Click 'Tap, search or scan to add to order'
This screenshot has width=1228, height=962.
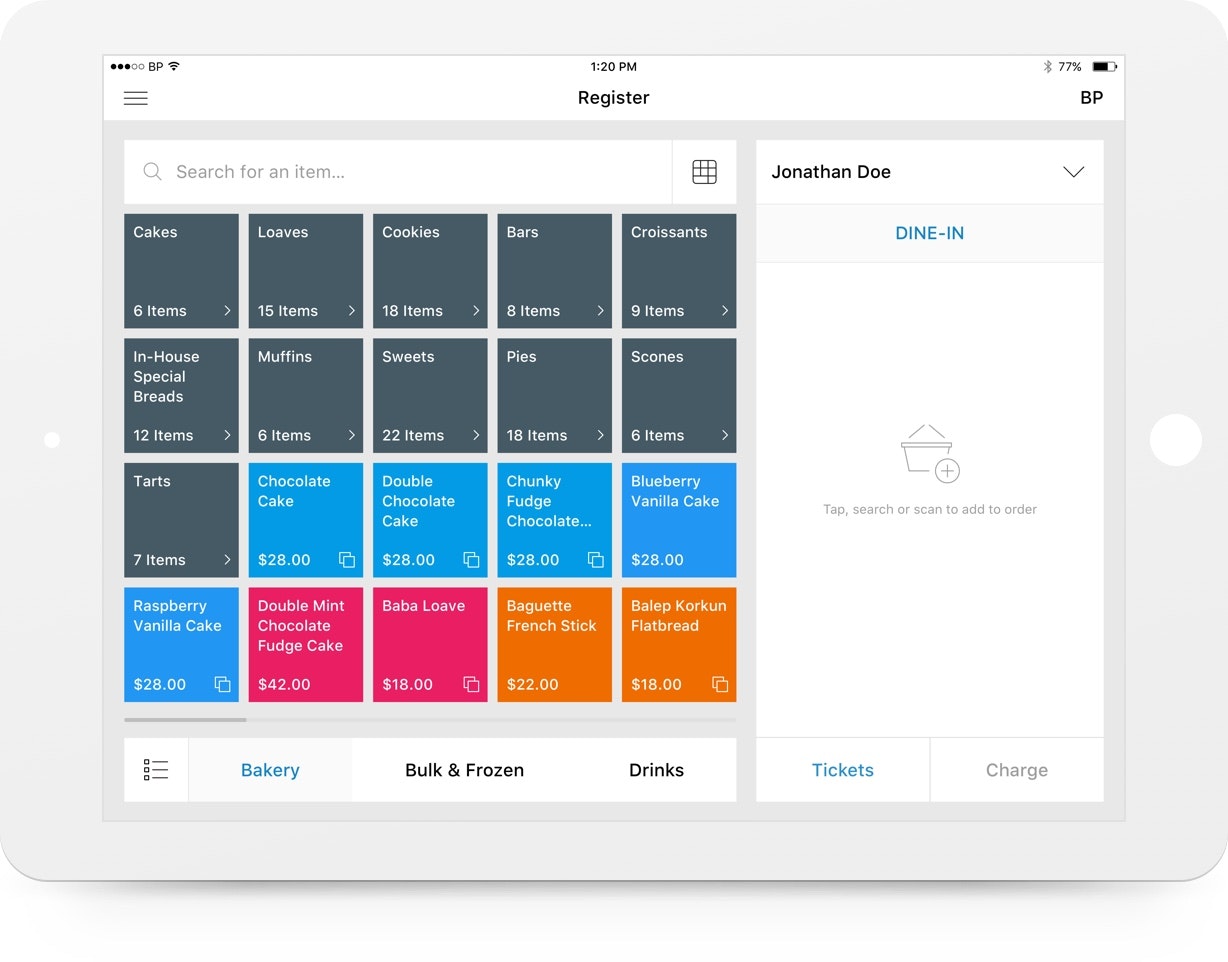(x=930, y=509)
